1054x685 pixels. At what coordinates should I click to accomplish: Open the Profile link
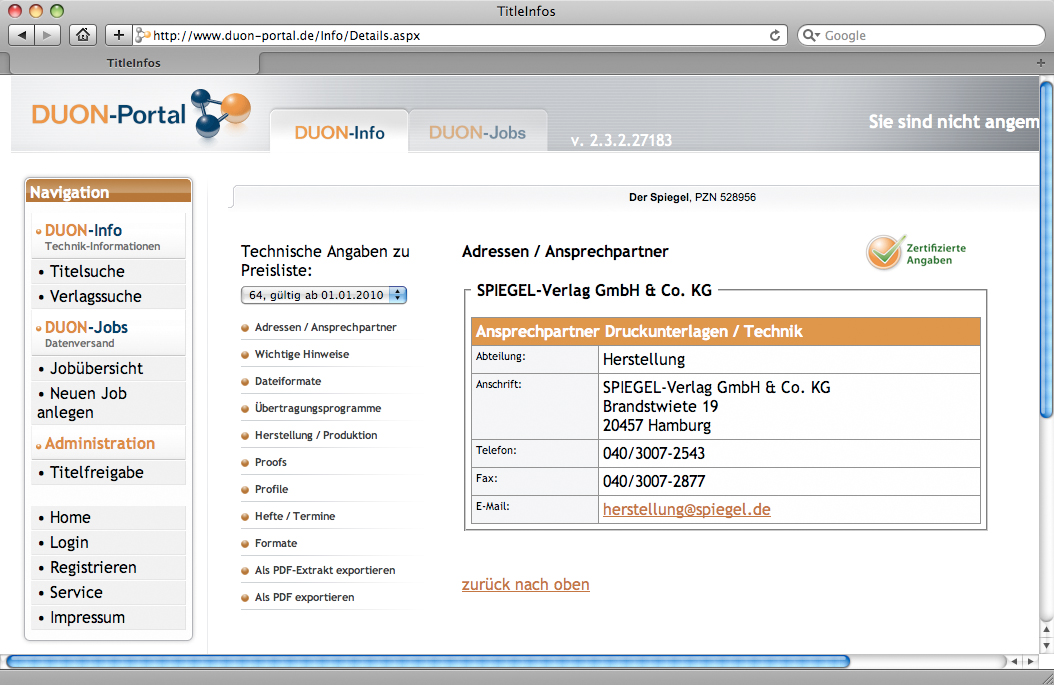tap(272, 489)
